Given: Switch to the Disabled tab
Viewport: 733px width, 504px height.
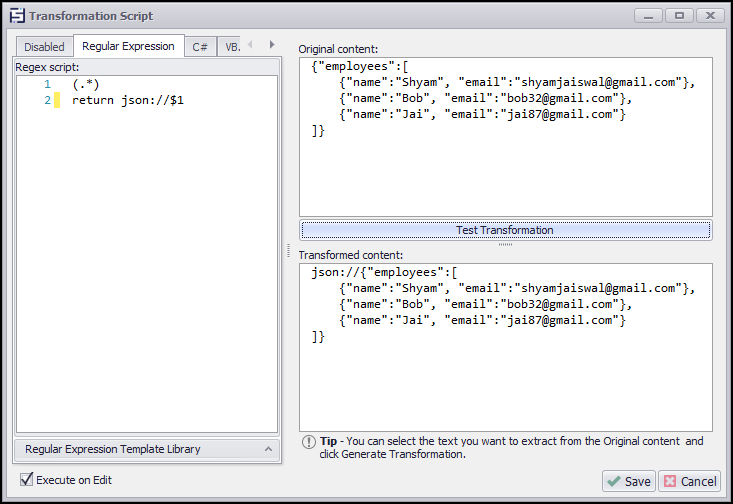Looking at the screenshot, I should coord(44,47).
